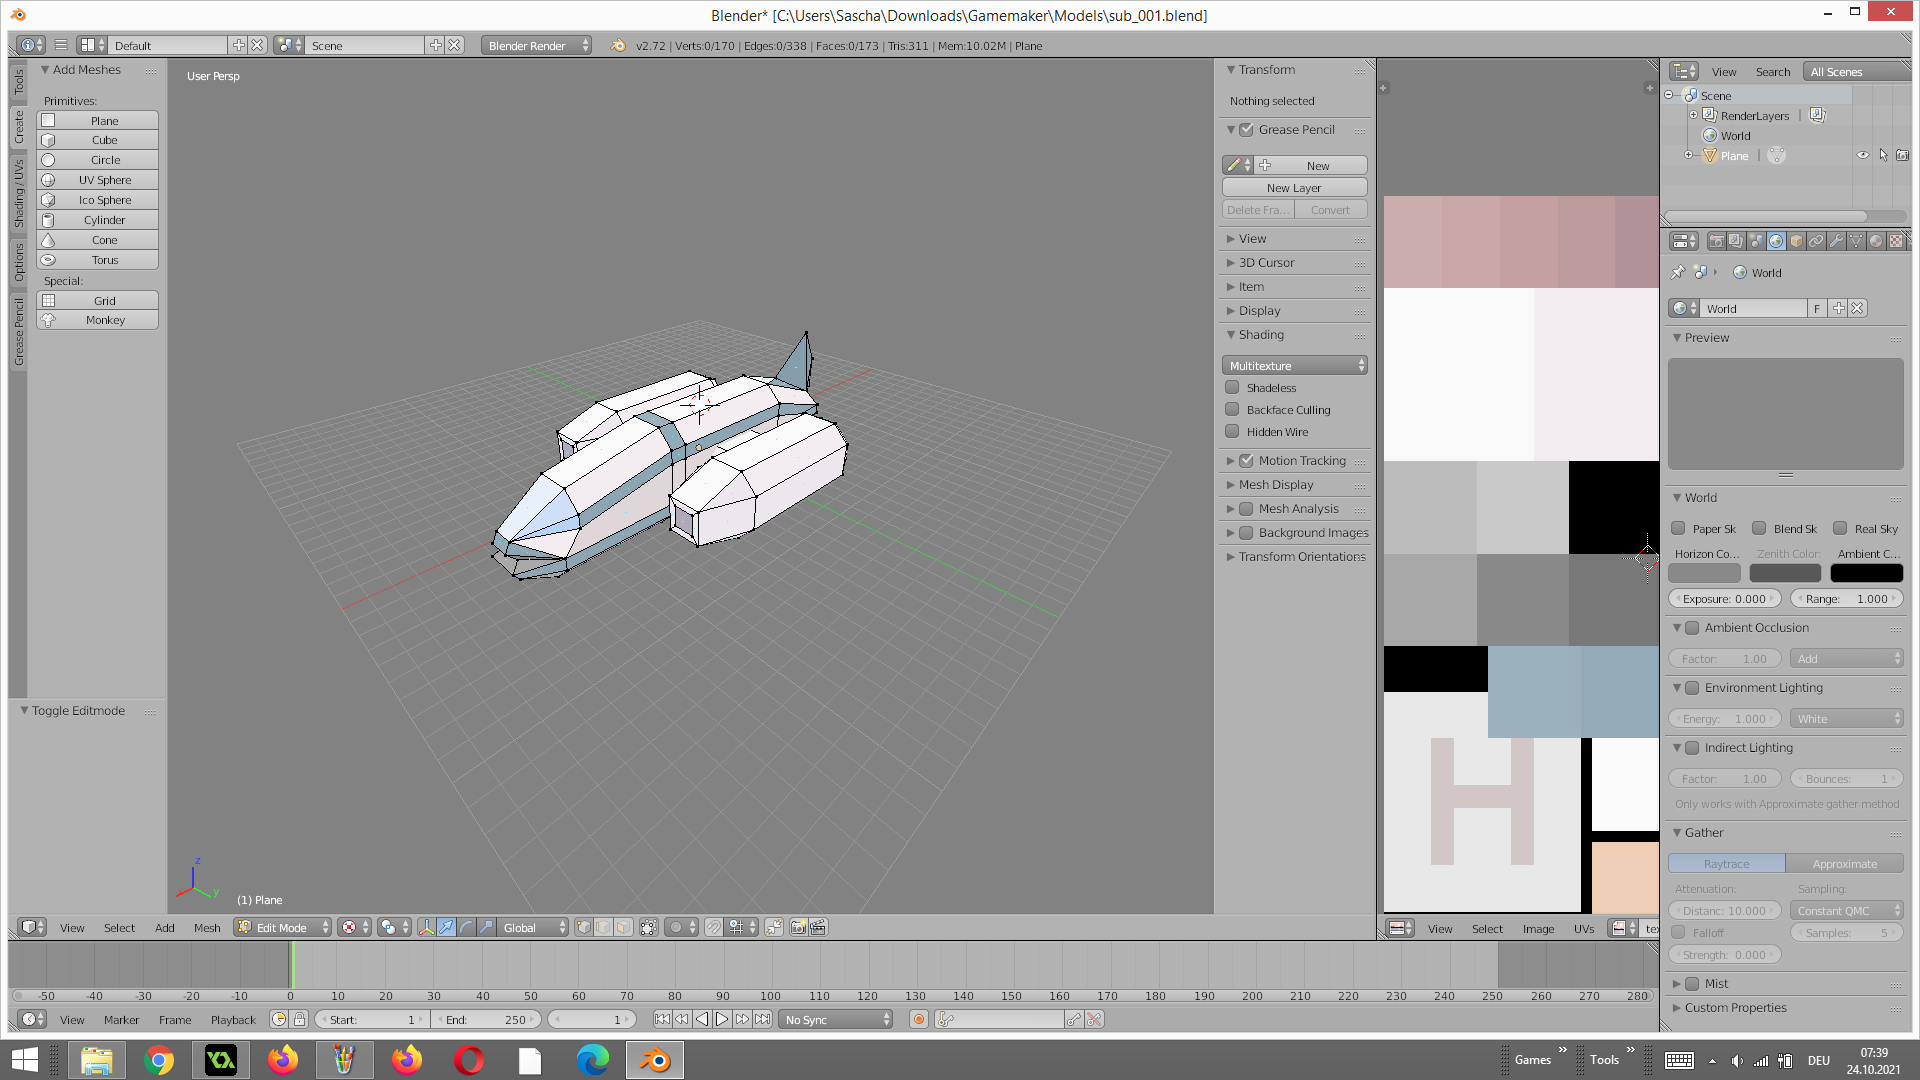
Task: Toggle proportional editing icon in 3D header
Action: 676,927
